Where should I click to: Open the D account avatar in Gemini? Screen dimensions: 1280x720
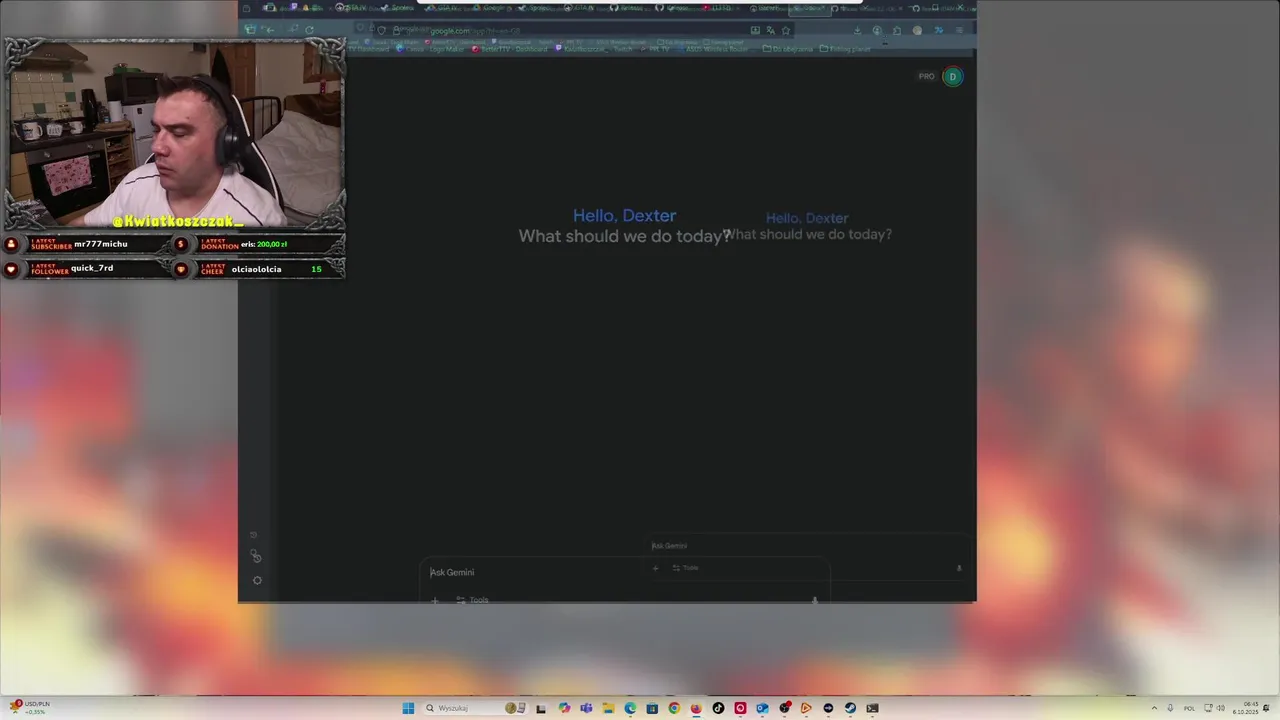click(953, 76)
